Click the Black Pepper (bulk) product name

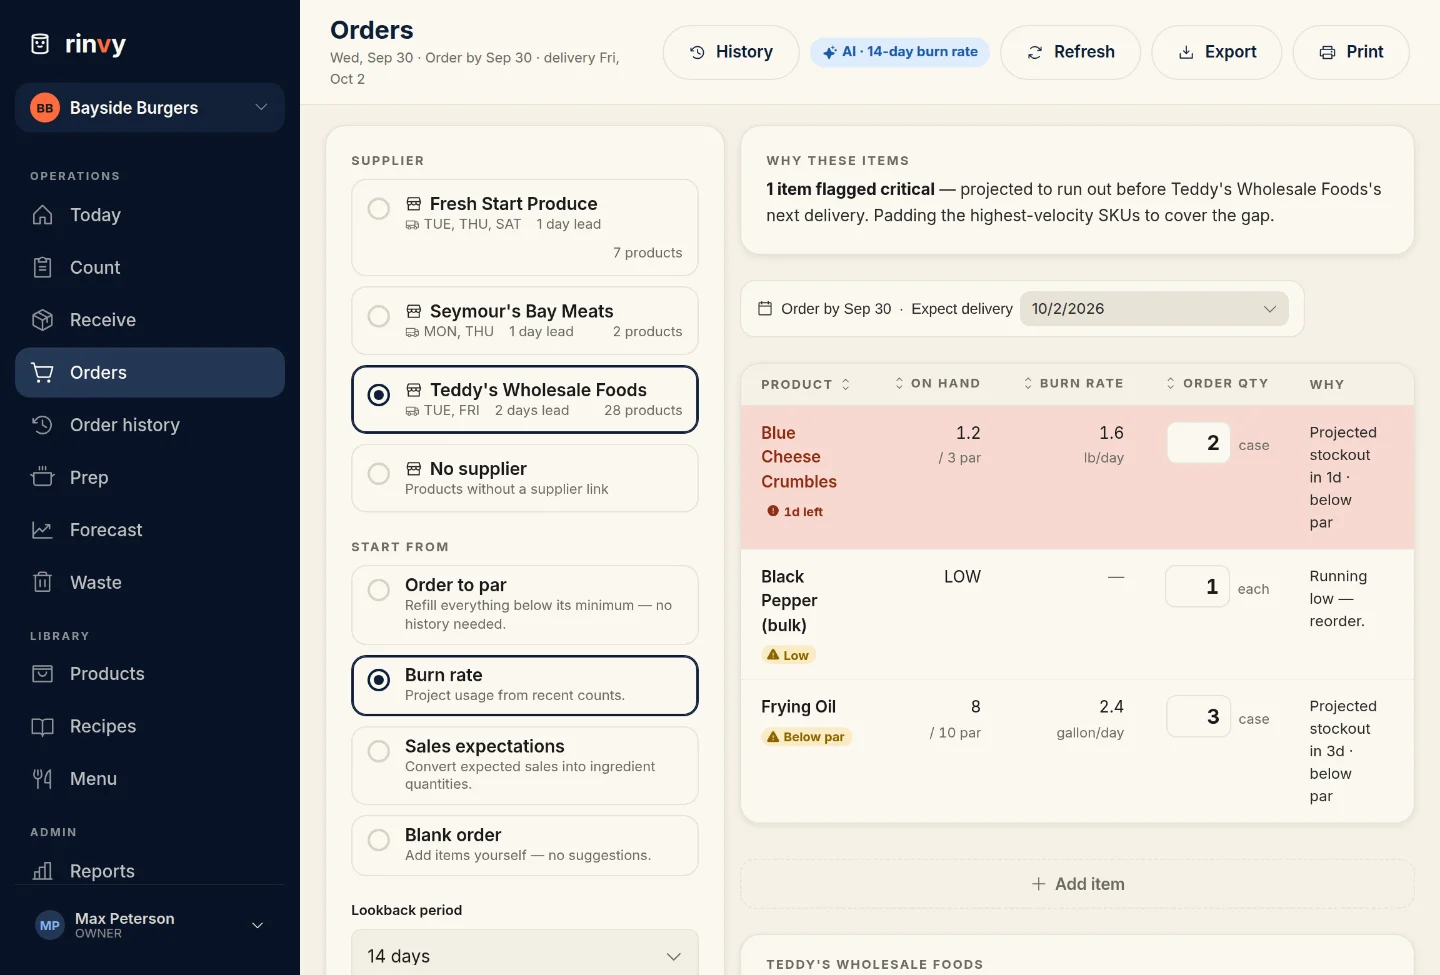[789, 601]
